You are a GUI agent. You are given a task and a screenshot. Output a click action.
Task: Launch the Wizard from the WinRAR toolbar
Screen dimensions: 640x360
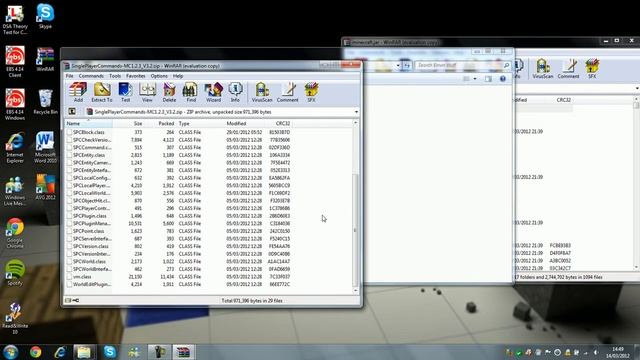[213, 92]
